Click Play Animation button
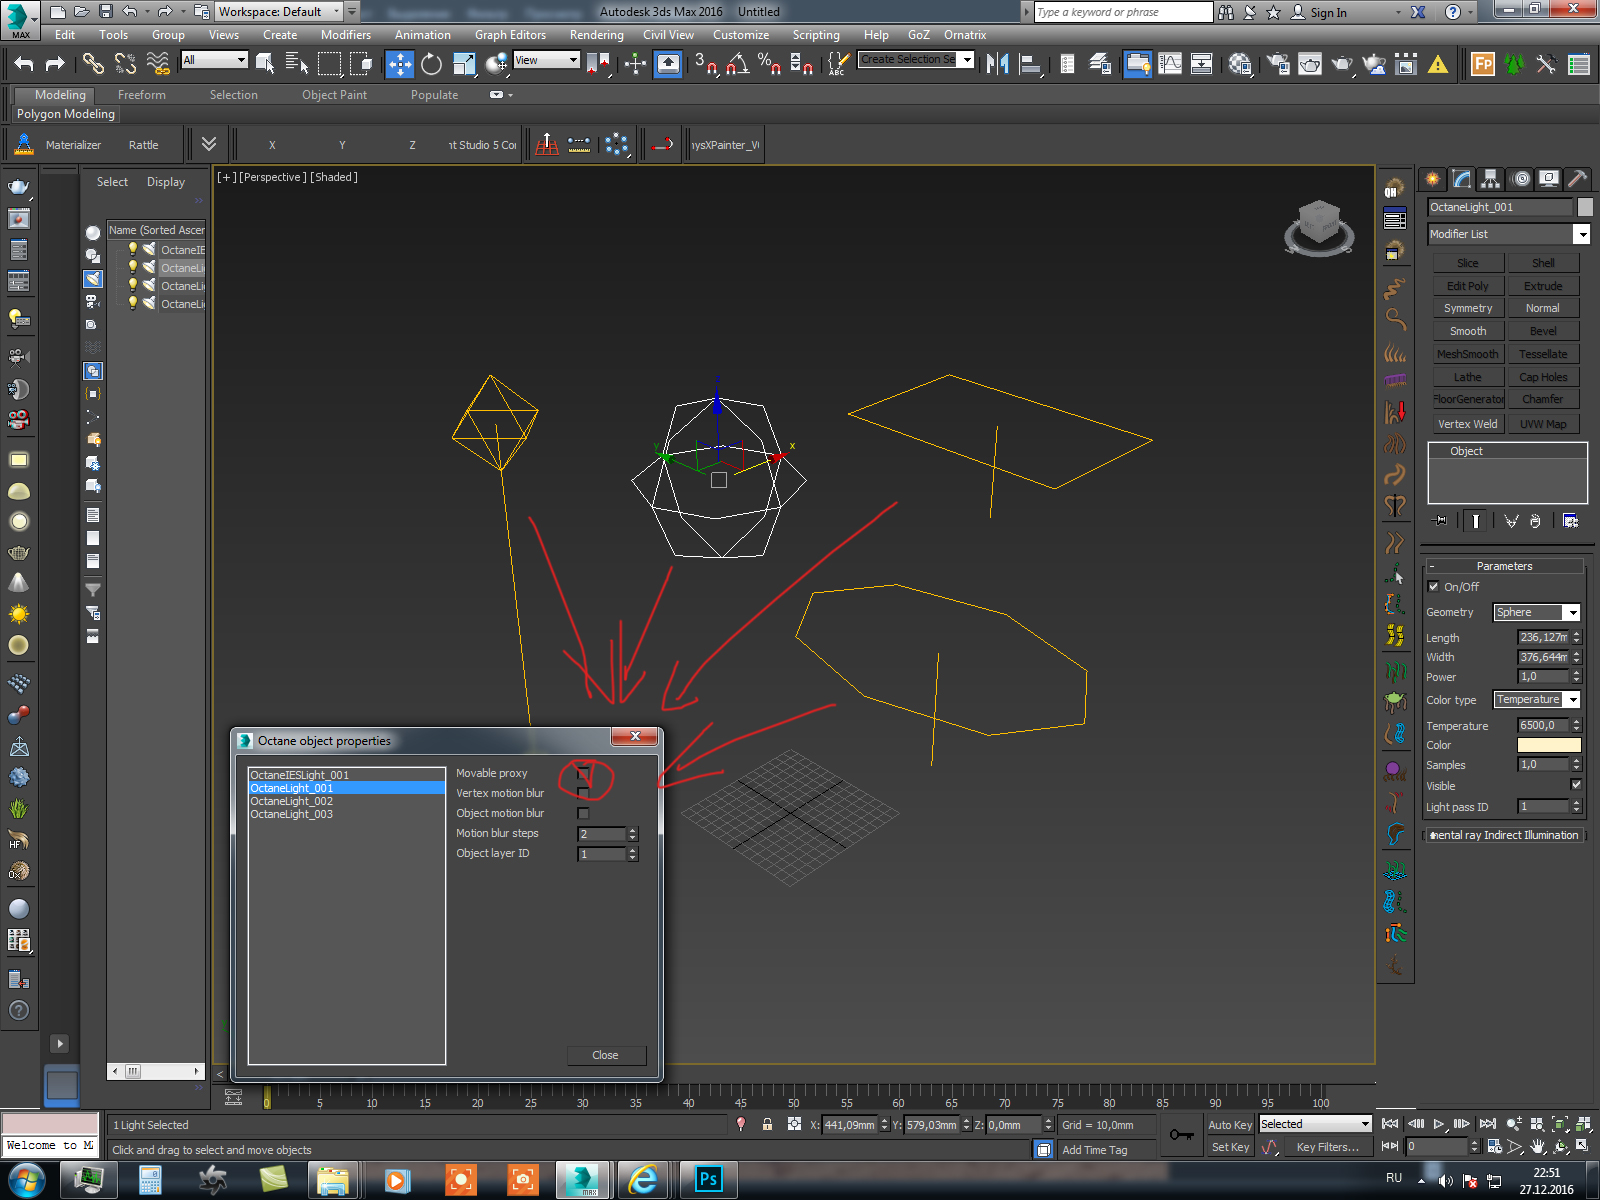The image size is (1600, 1200). click(1439, 1124)
